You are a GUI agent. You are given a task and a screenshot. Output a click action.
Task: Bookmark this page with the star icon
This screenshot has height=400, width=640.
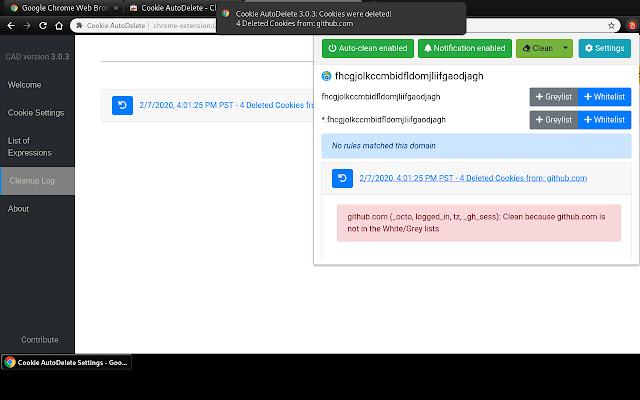click(x=611, y=26)
